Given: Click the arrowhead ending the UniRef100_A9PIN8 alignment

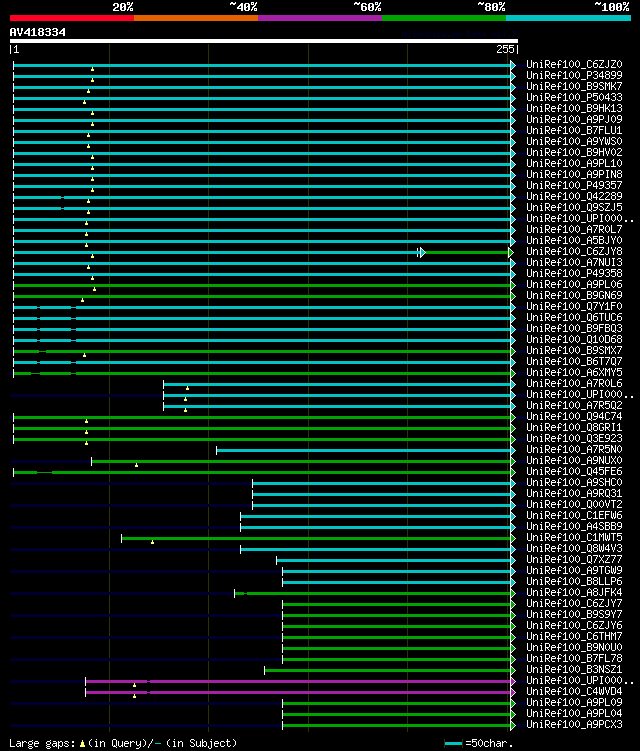Looking at the screenshot, I should tap(513, 175).
